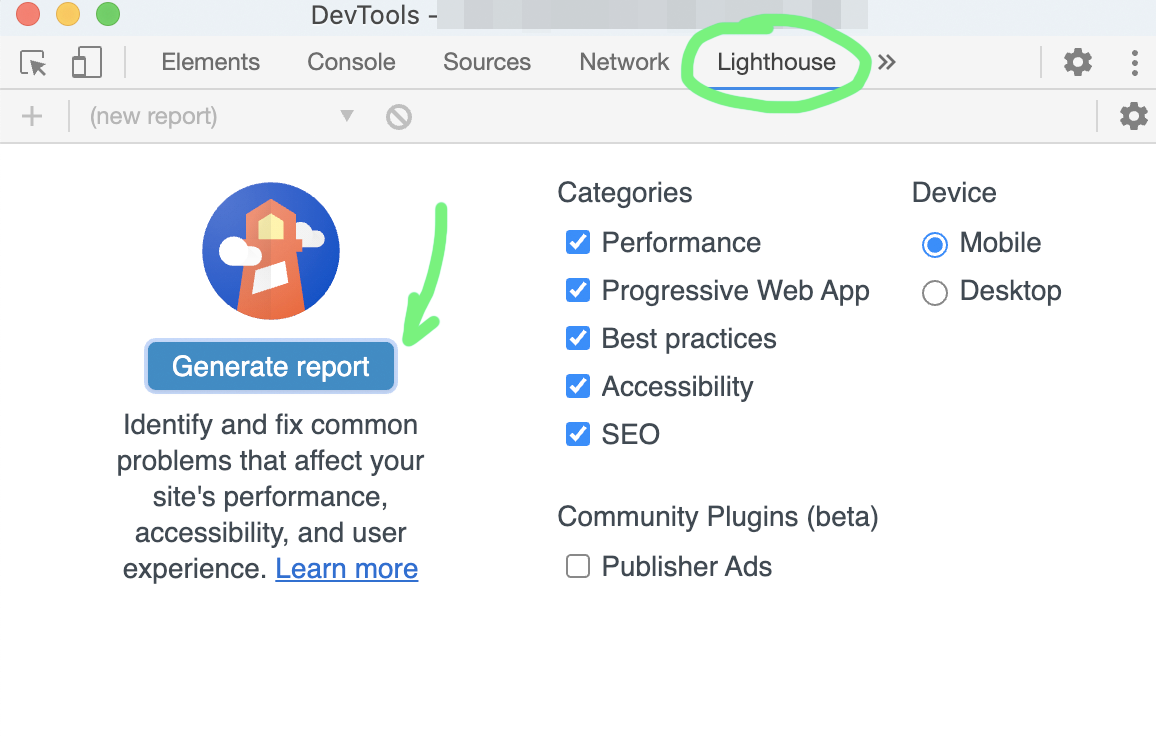This screenshot has width=1156, height=744.
Task: Open the Sources tab
Action: (x=487, y=62)
